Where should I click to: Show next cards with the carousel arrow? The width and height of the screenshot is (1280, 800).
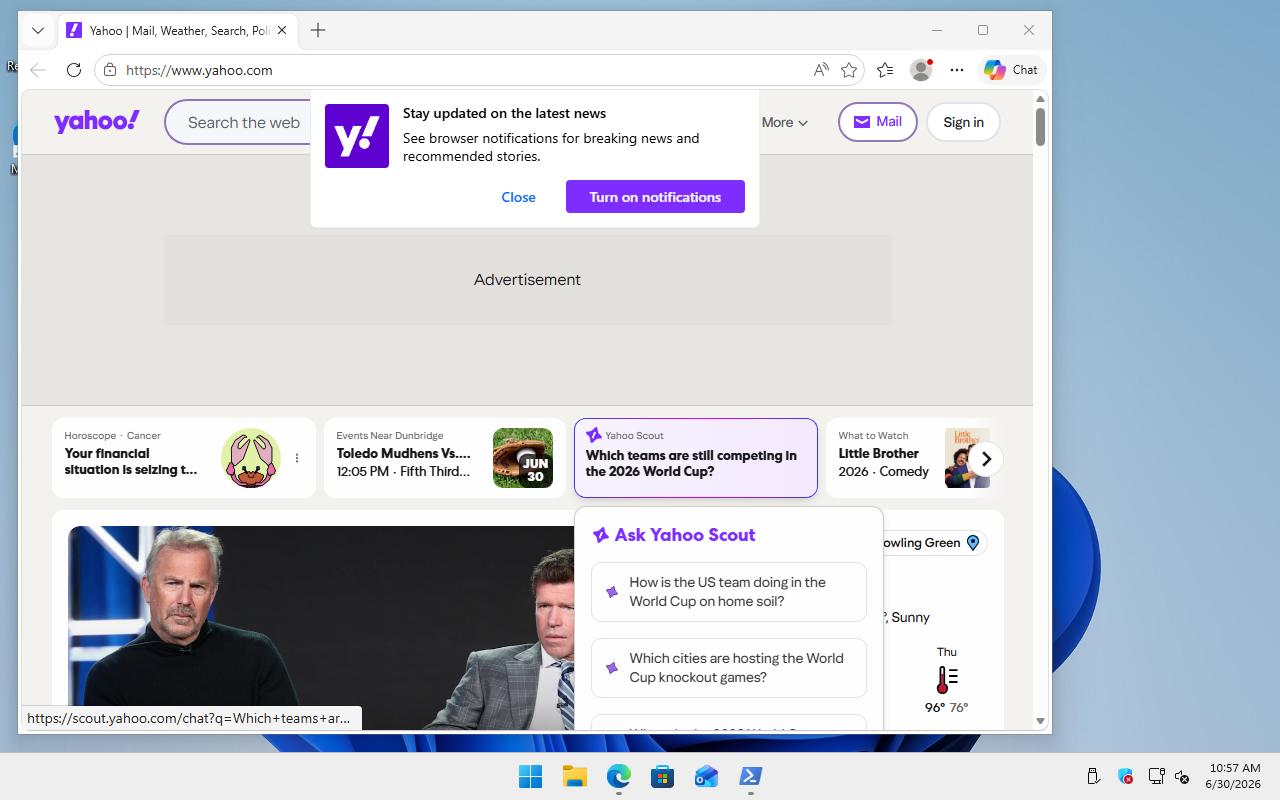[x=986, y=459]
